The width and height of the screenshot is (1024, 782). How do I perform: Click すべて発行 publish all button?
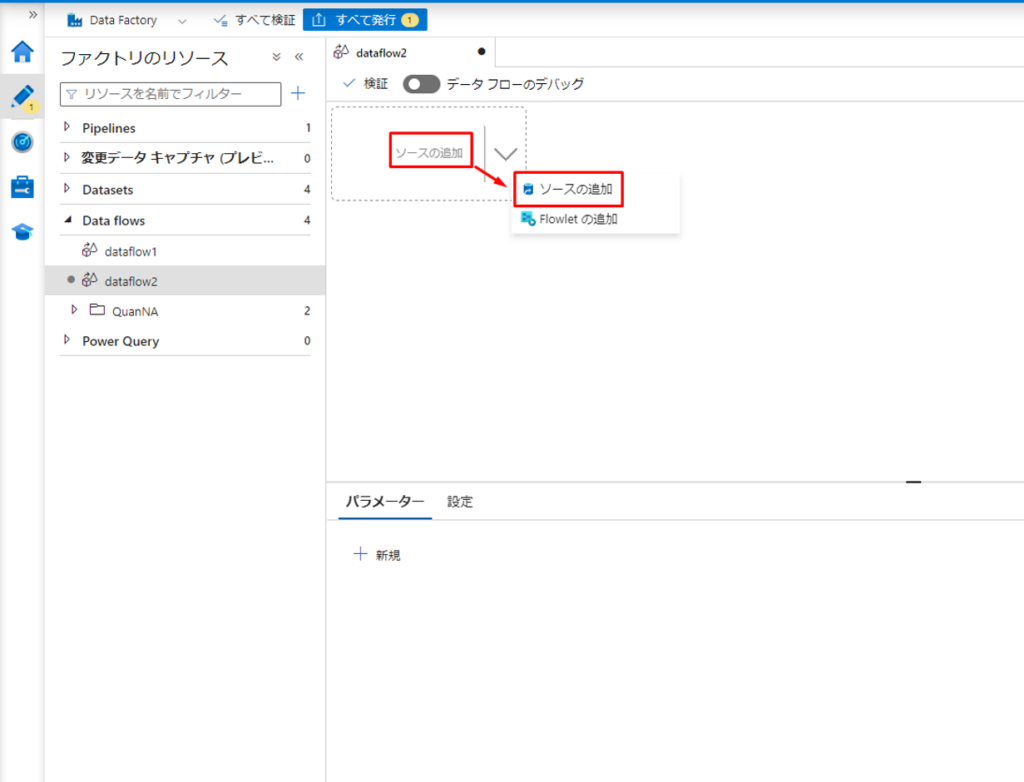pos(365,20)
